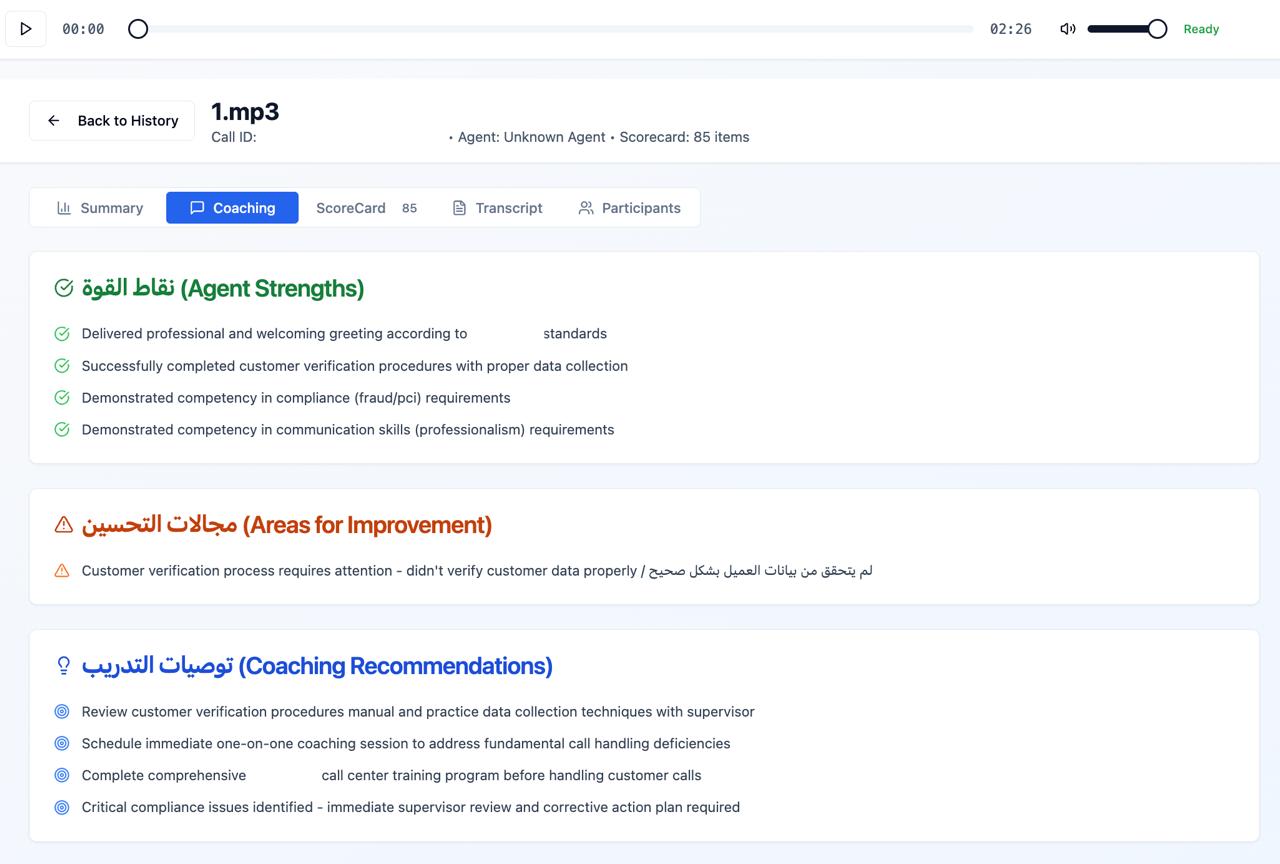
Task: Click the Agent Strengths checkmark header icon
Action: (64, 288)
